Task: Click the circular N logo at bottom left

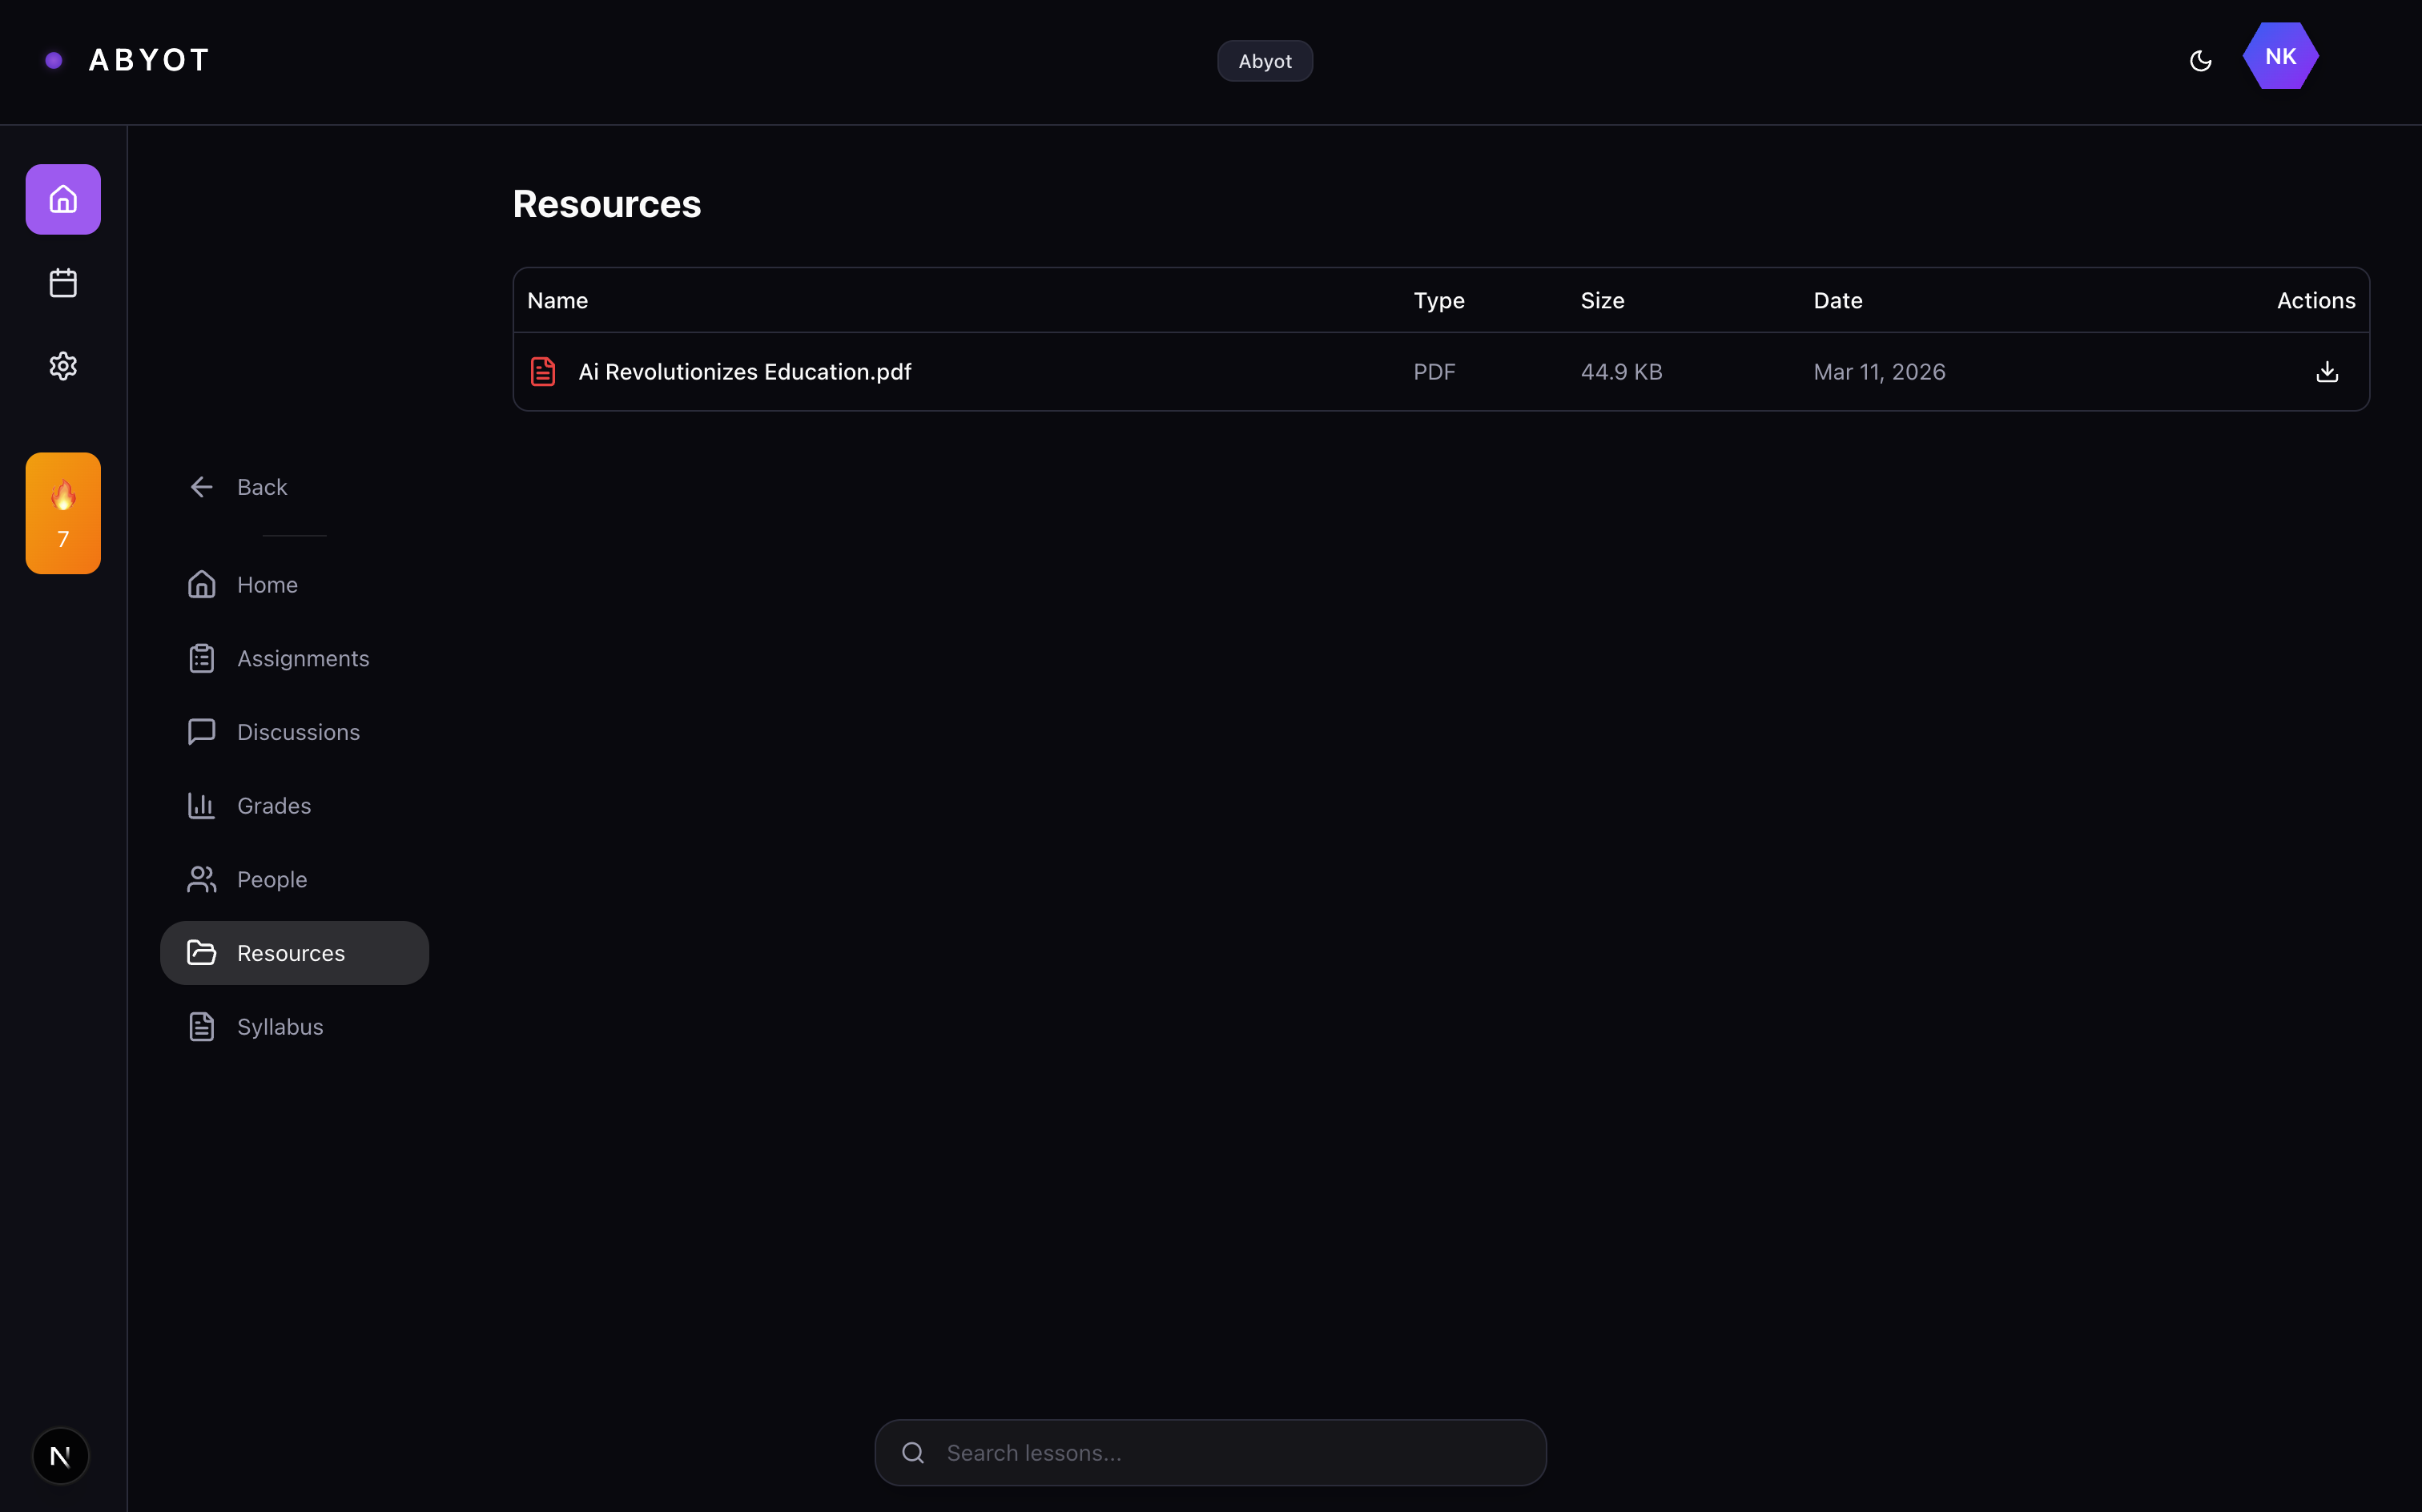Action: tap(60, 1456)
